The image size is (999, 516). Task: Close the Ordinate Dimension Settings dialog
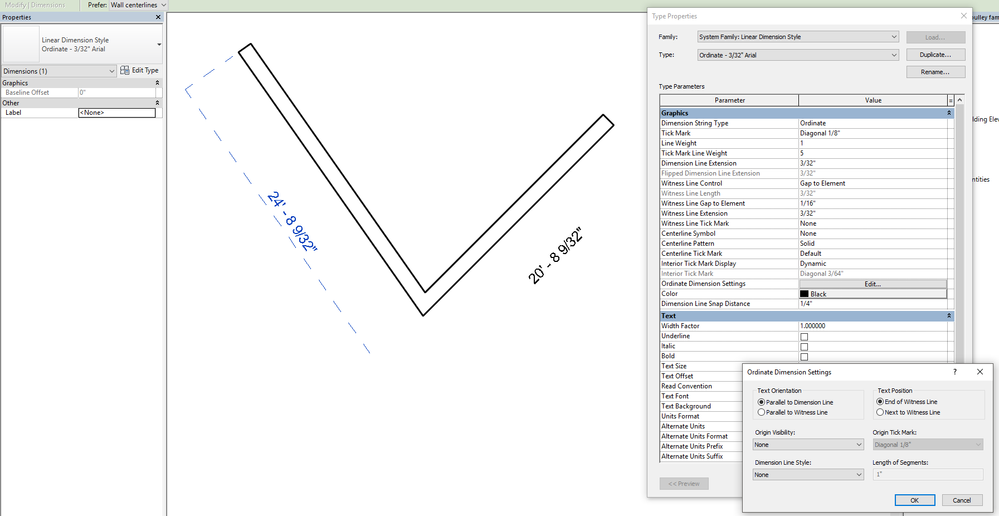(x=980, y=372)
